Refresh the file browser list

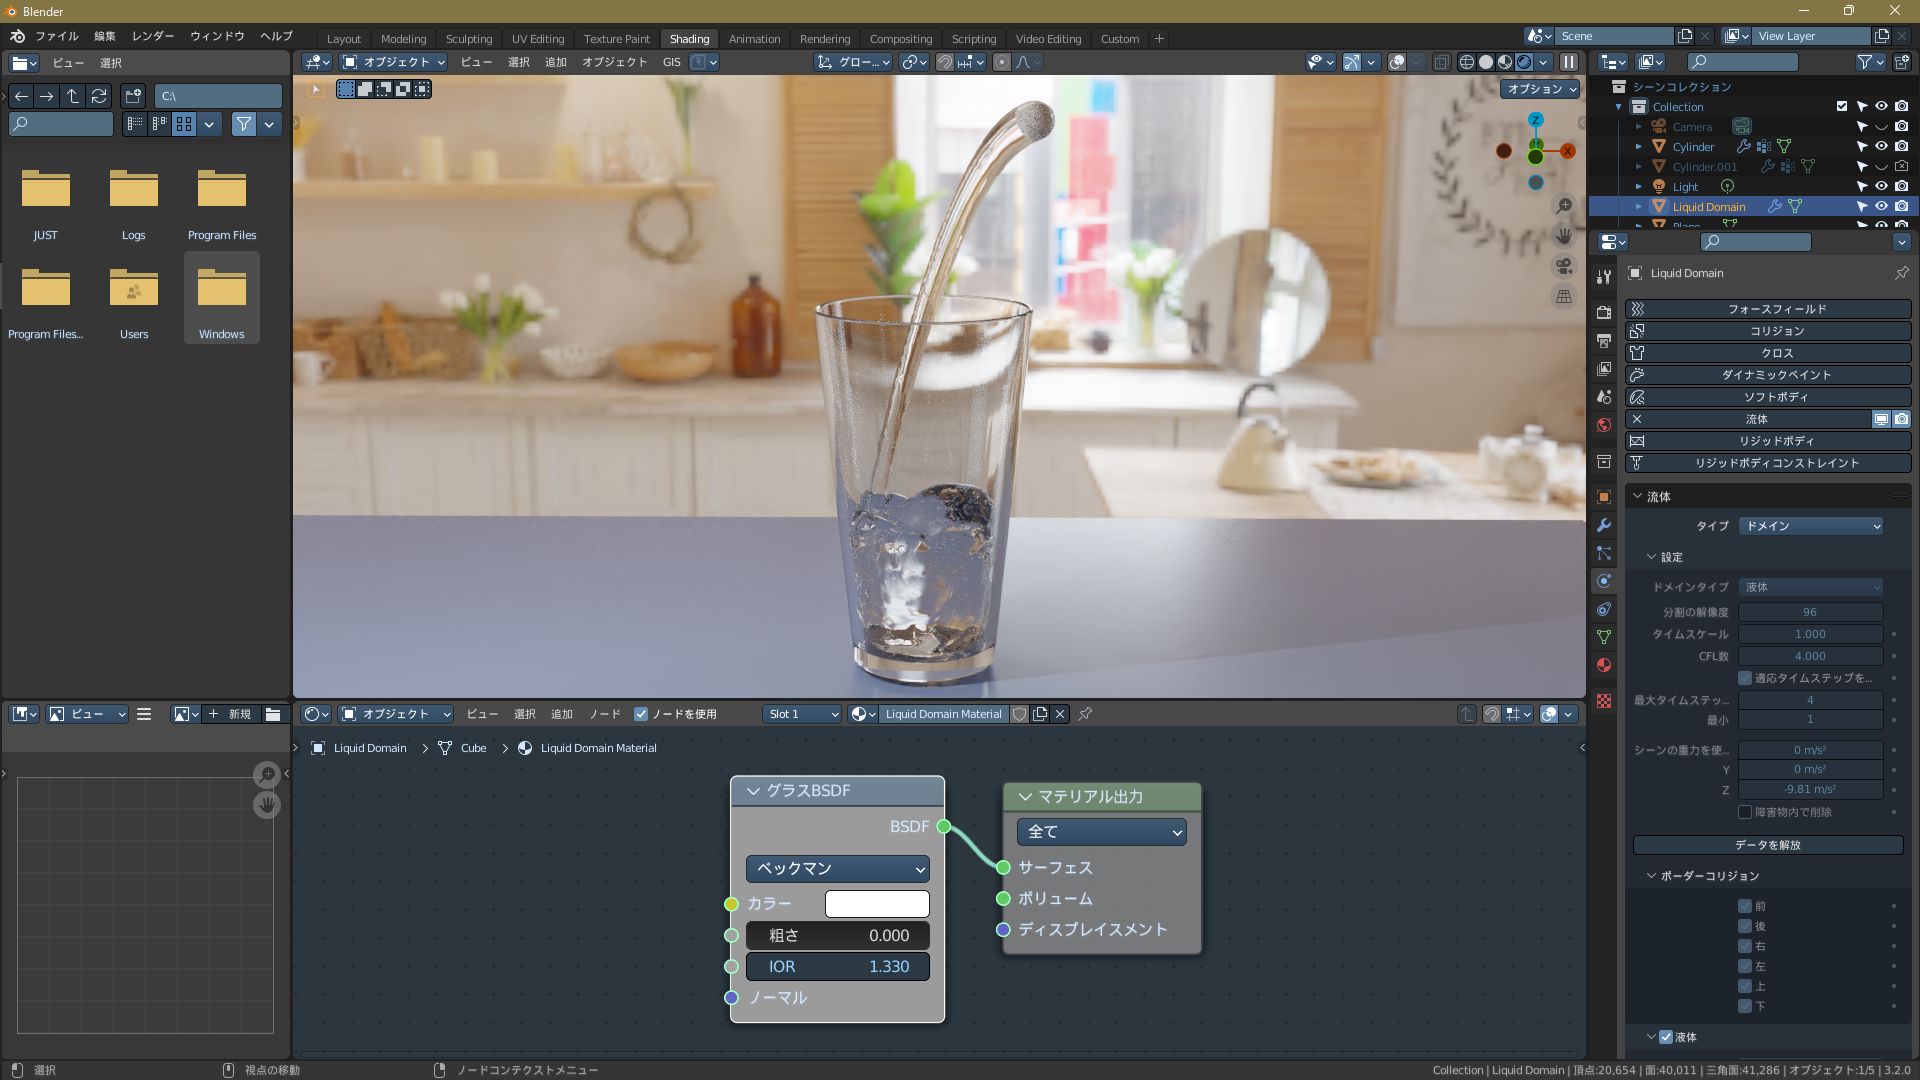(99, 96)
